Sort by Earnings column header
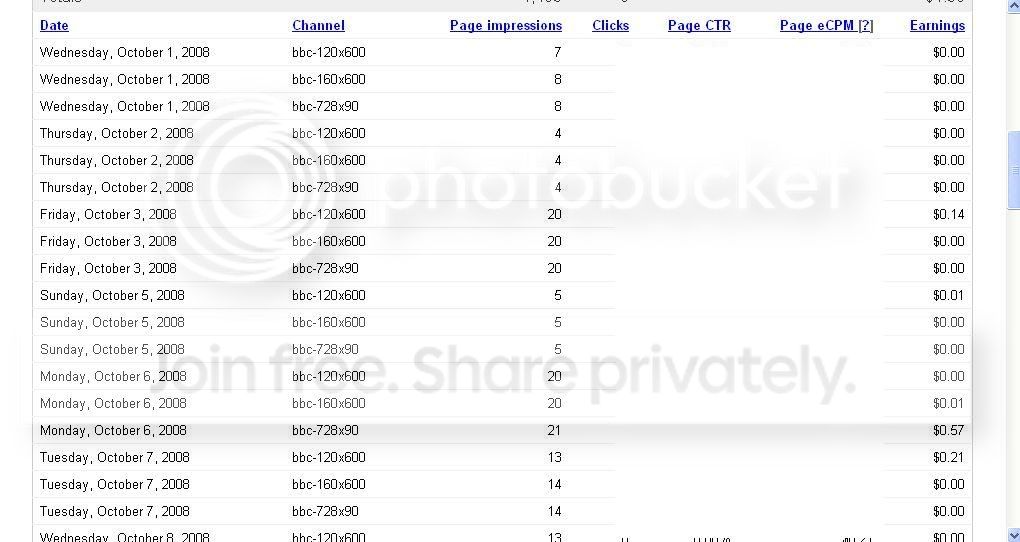 [x=937, y=25]
